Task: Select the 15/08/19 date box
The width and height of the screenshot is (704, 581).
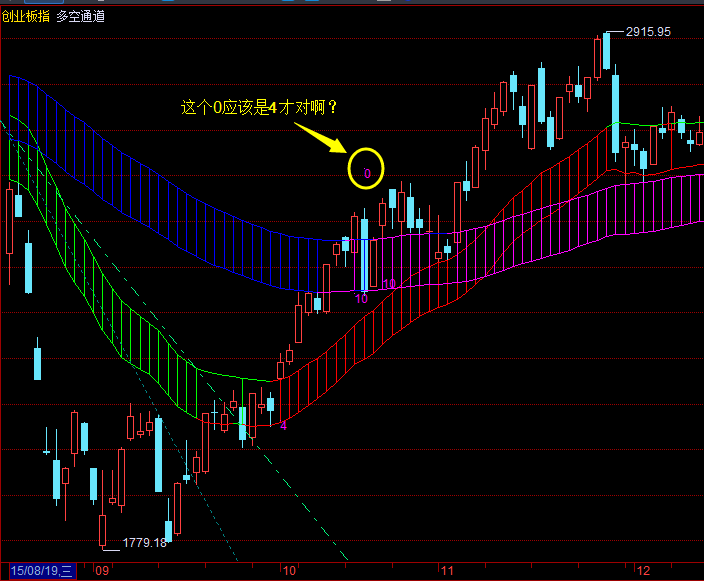Action: [38, 571]
